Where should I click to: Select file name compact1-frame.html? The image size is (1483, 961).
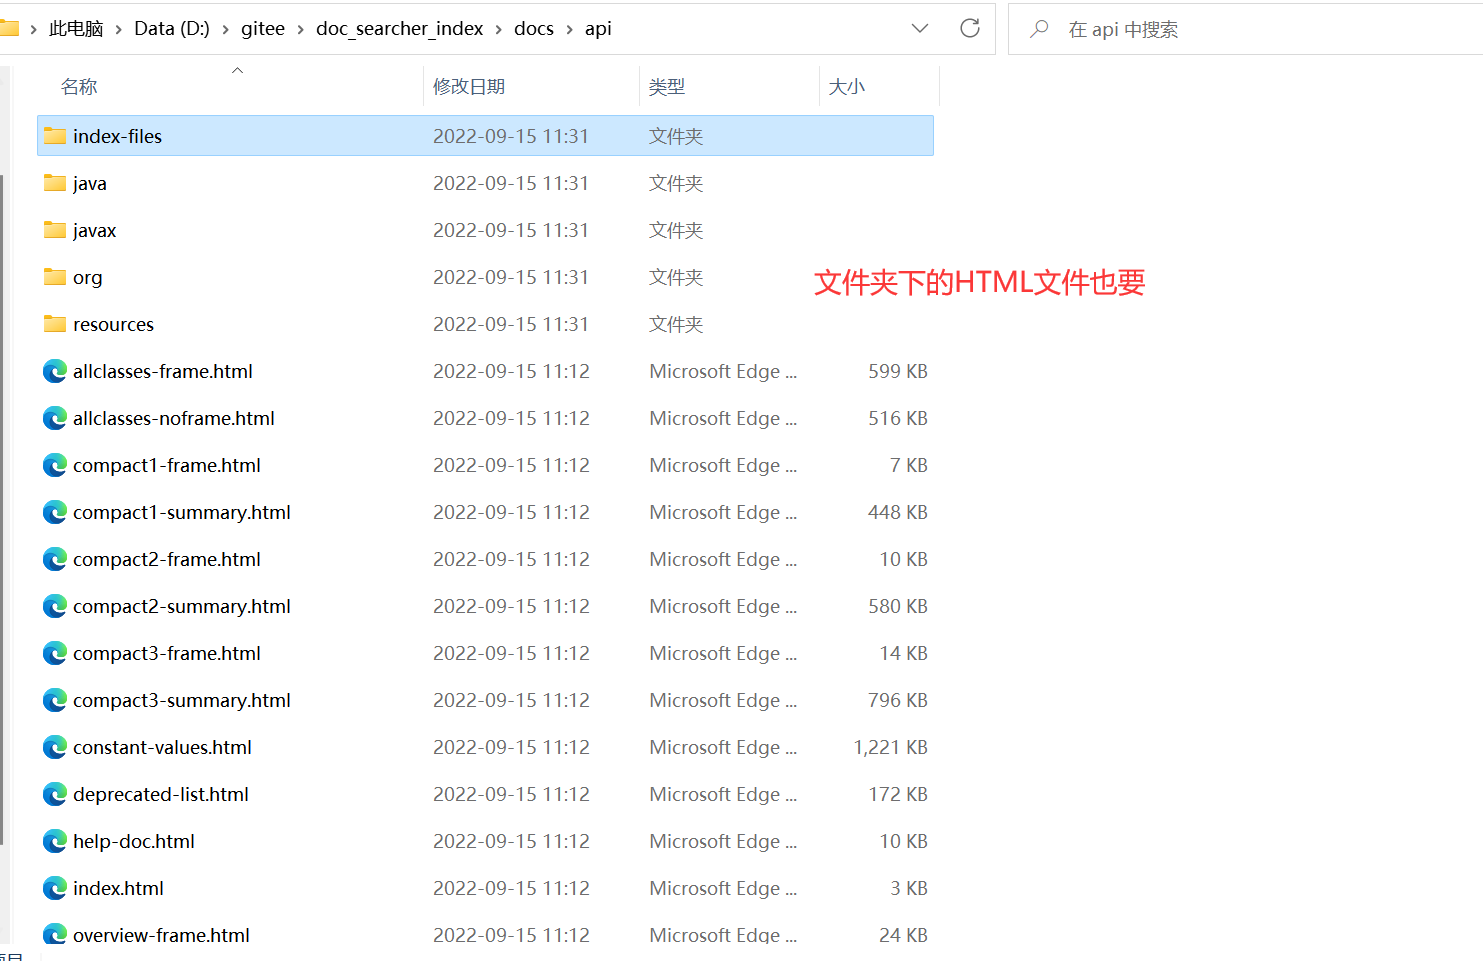point(167,465)
